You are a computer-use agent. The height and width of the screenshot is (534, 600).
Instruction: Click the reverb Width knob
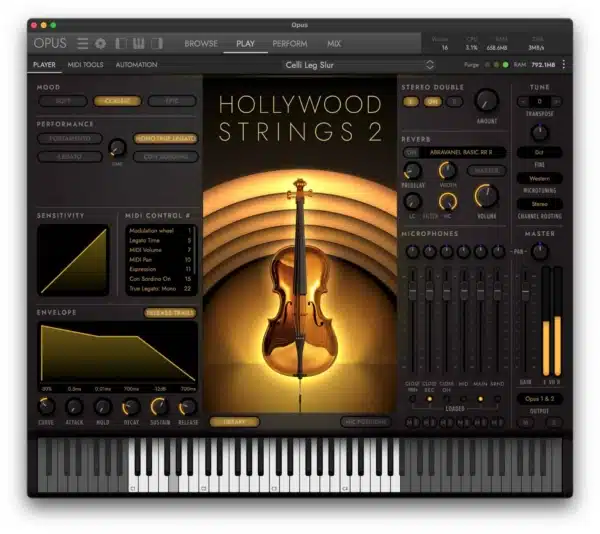pos(447,171)
